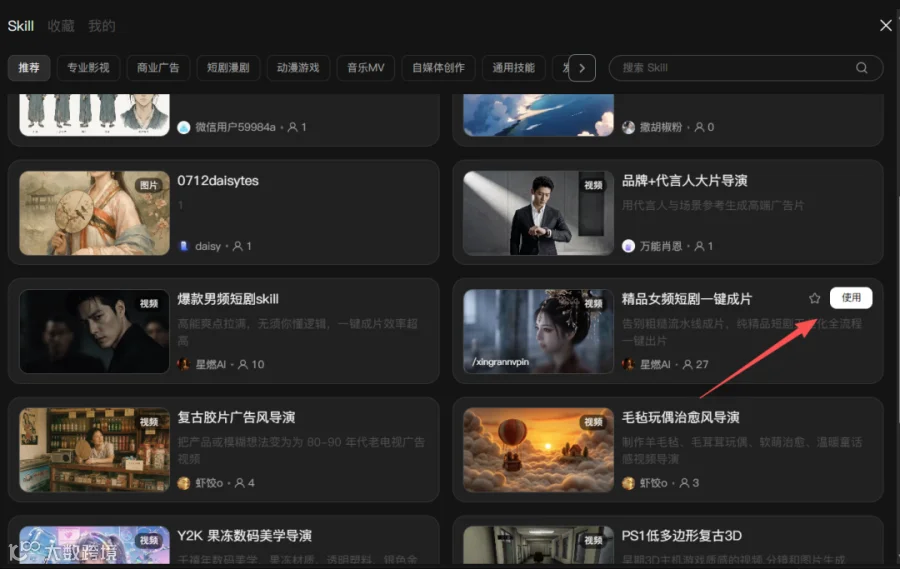Click the 微信用户59984a avatar icon

pos(184,127)
